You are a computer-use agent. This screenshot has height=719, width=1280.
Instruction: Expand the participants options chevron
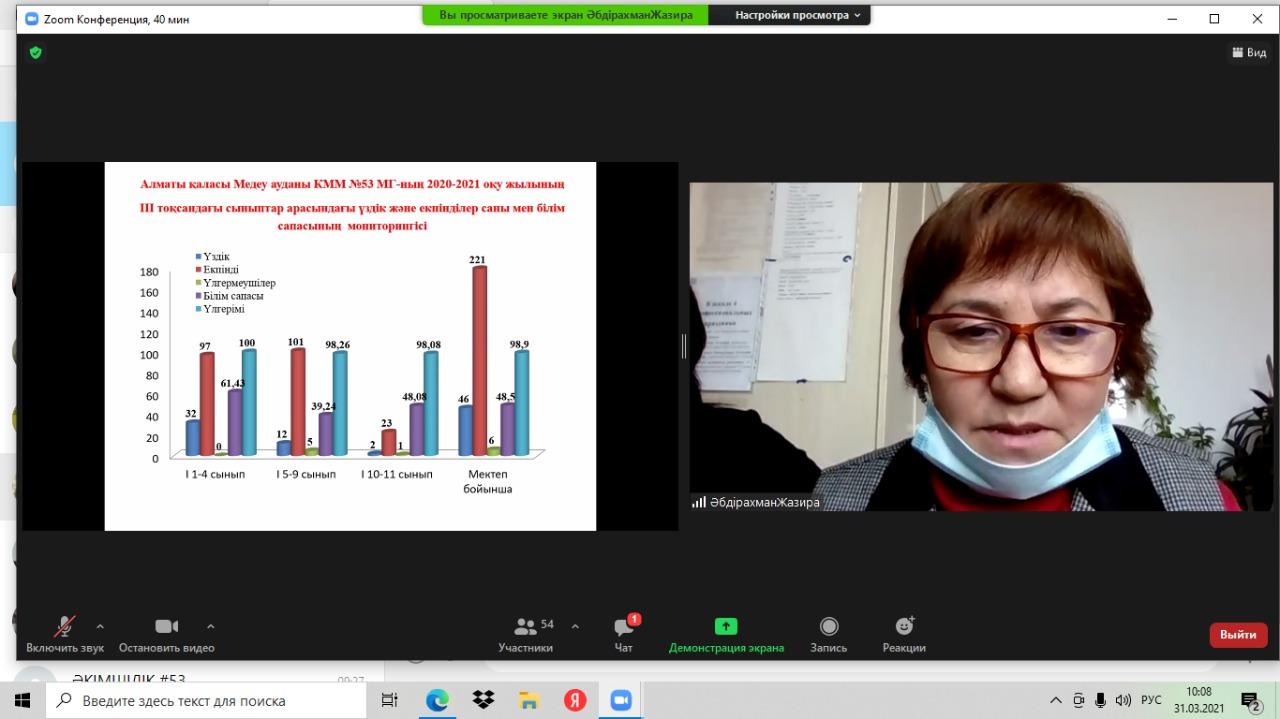[575, 627]
